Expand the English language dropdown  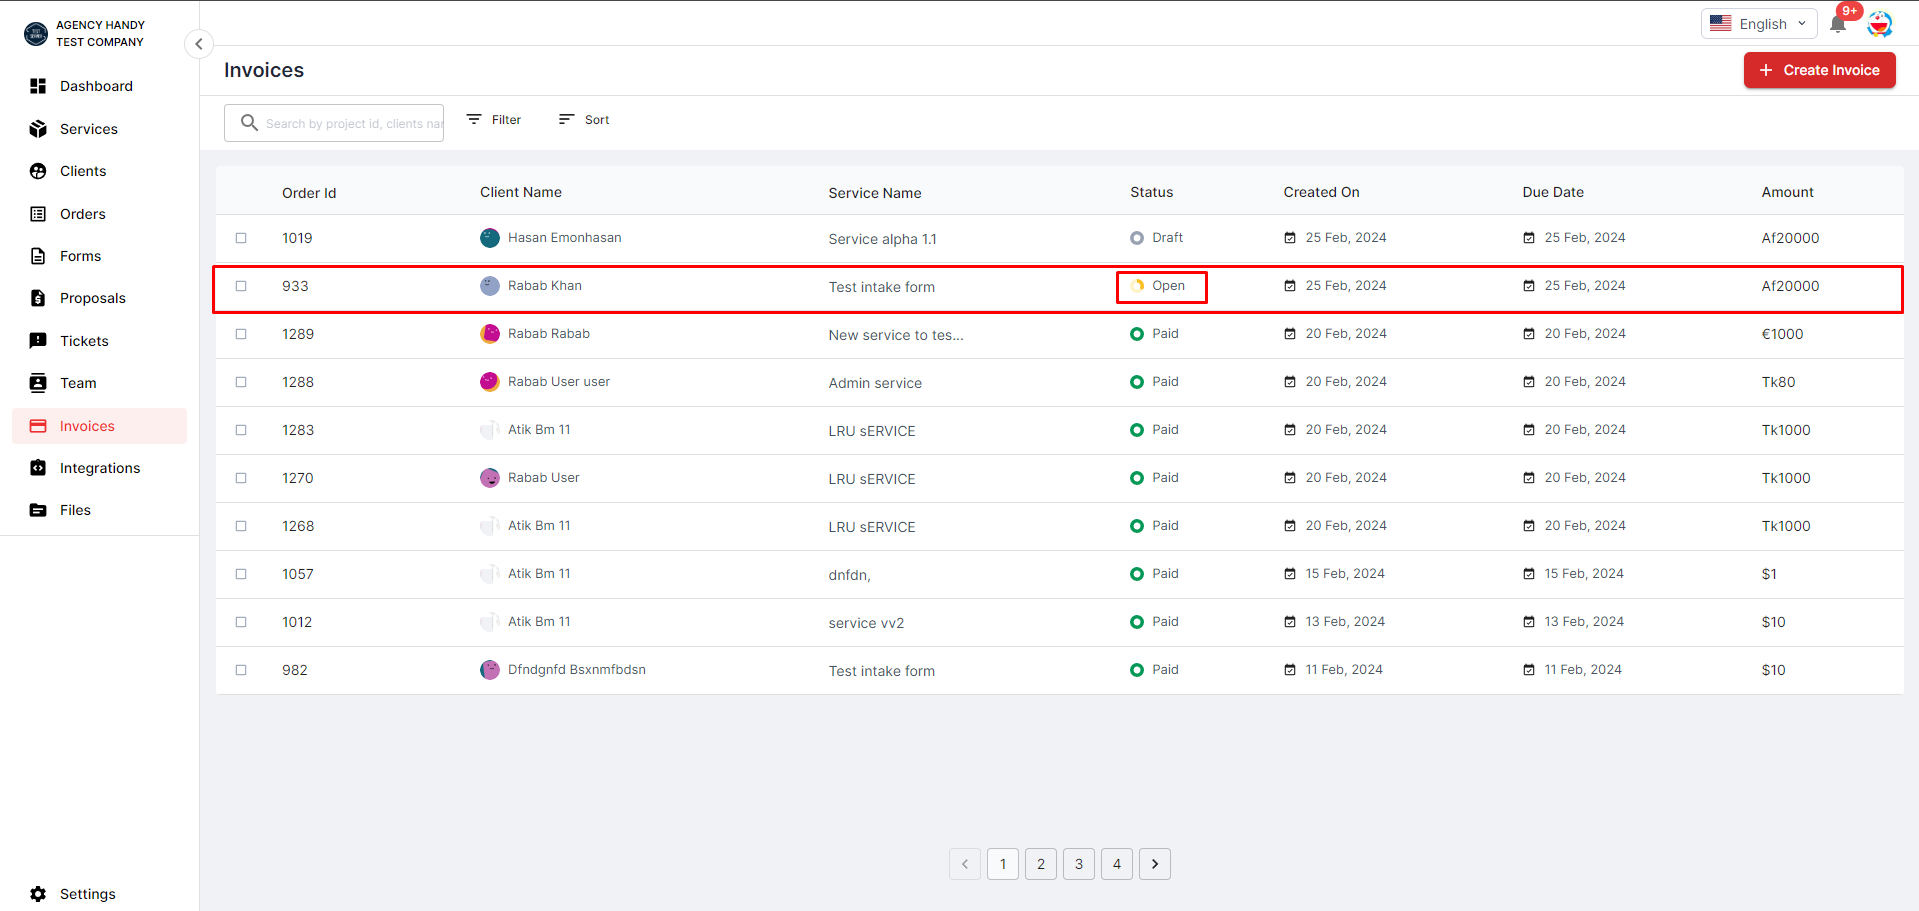click(1758, 24)
